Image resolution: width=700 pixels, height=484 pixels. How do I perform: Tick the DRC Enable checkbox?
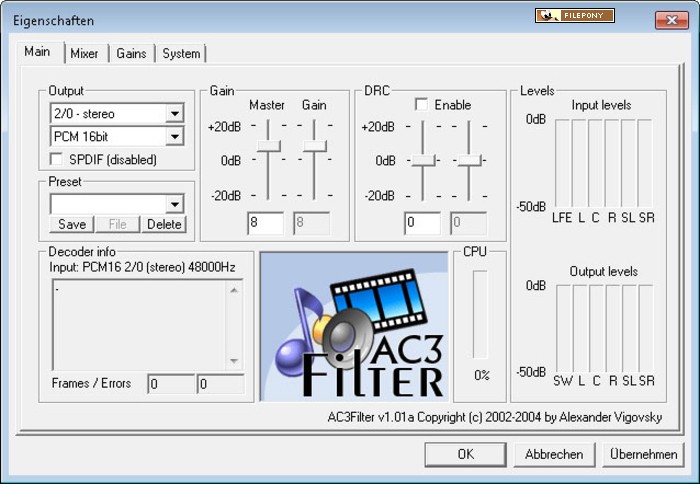pyautogui.click(x=421, y=104)
